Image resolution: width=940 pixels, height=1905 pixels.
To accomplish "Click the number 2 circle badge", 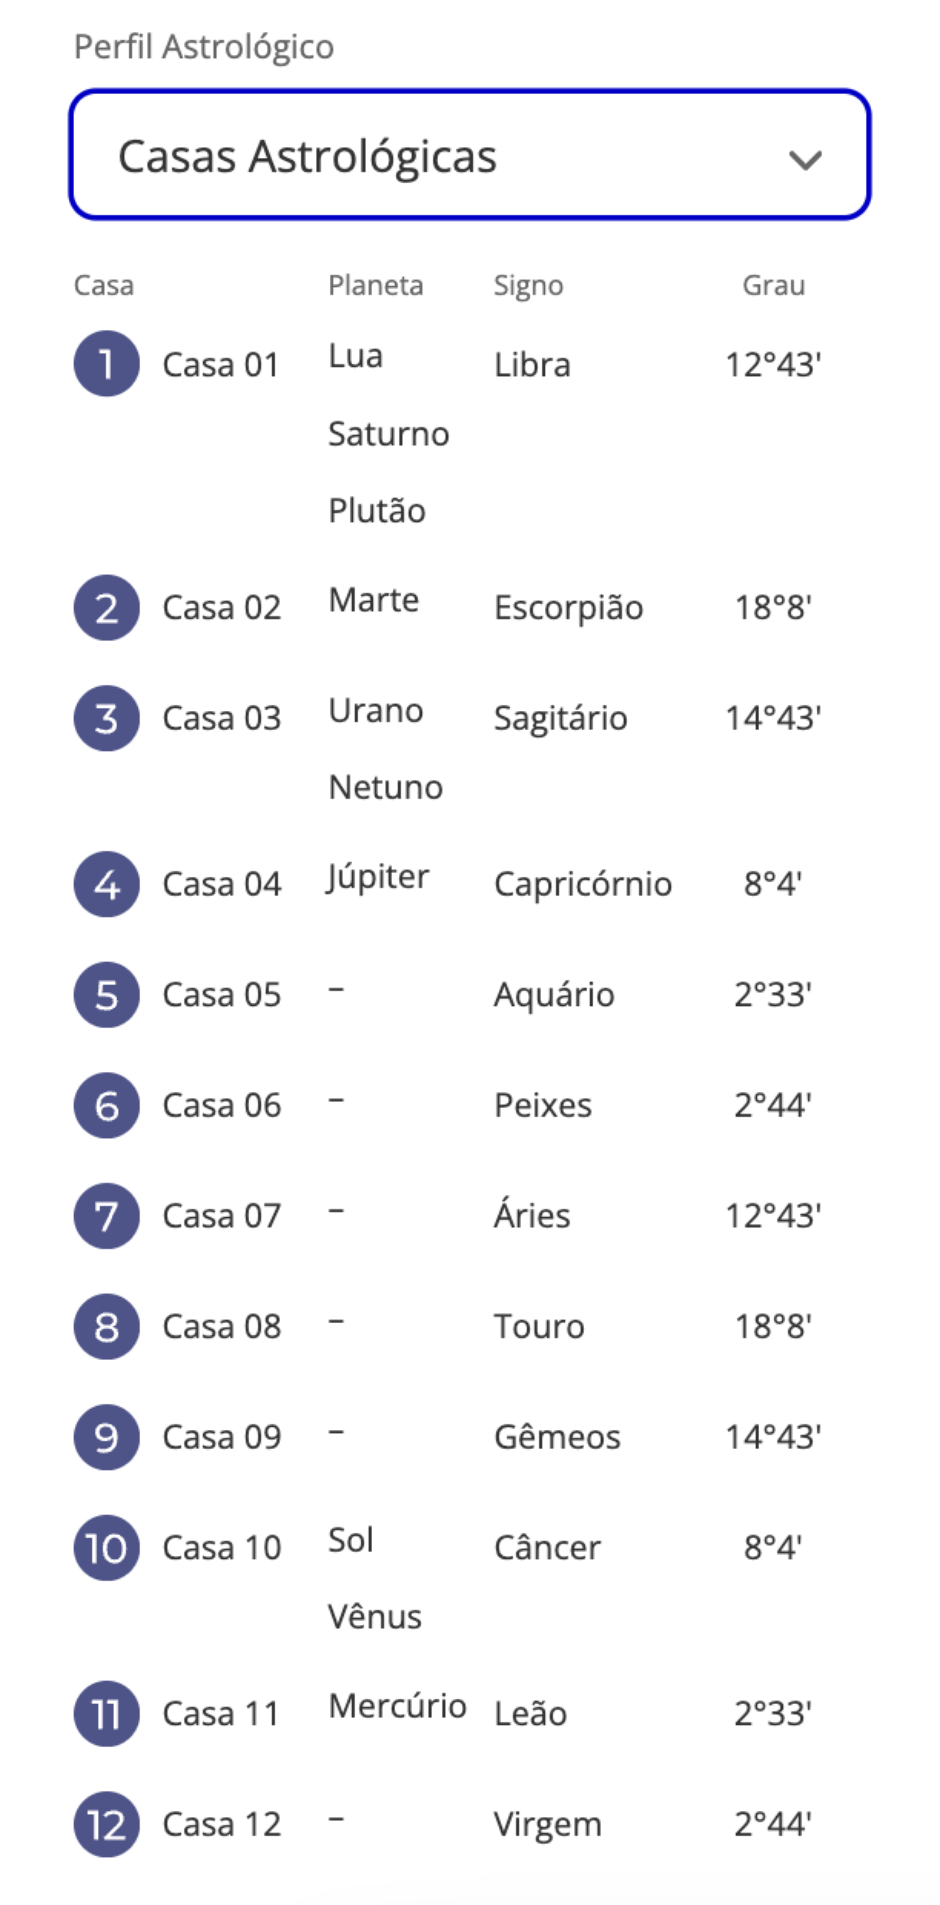I will click(106, 608).
